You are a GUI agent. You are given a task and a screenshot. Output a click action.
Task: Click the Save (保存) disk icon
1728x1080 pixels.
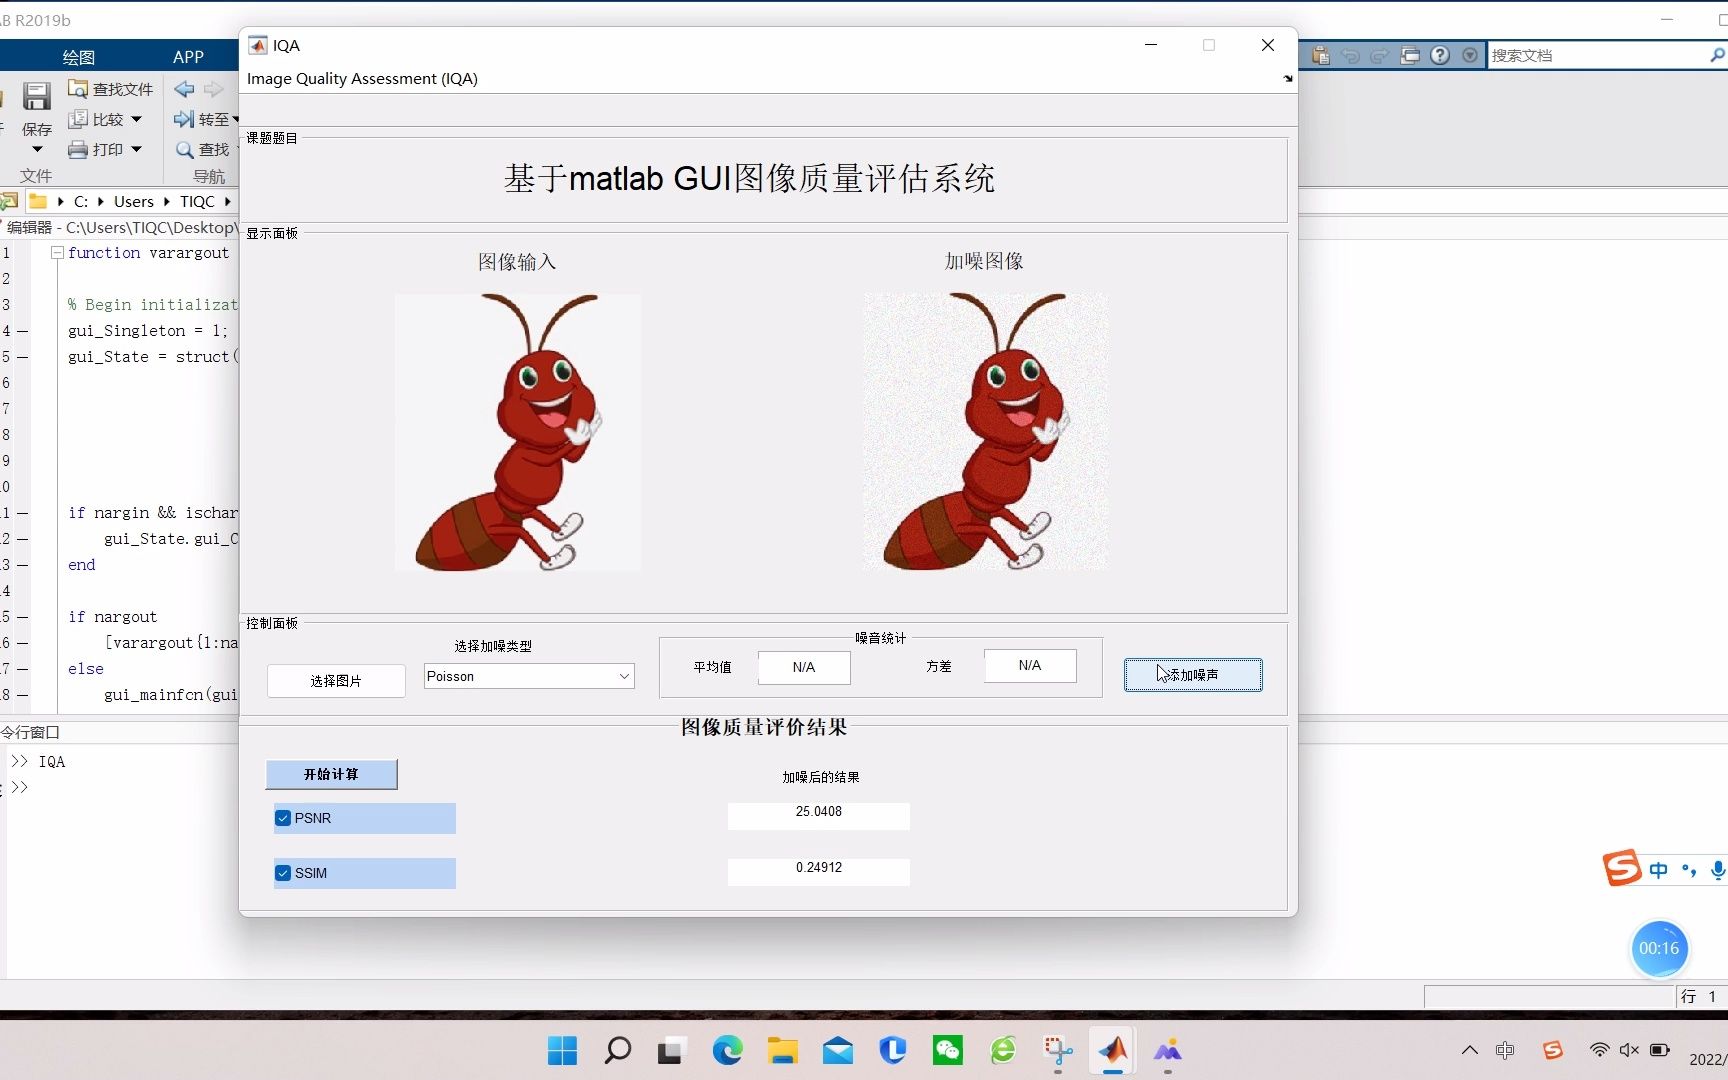coord(36,96)
